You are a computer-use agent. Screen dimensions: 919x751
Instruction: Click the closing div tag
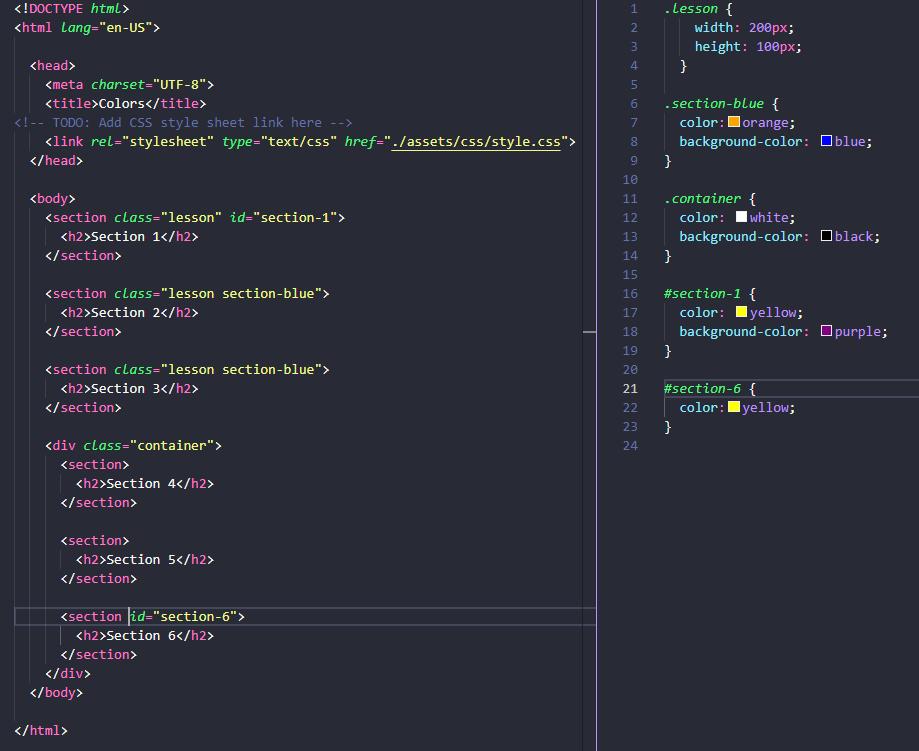68,674
